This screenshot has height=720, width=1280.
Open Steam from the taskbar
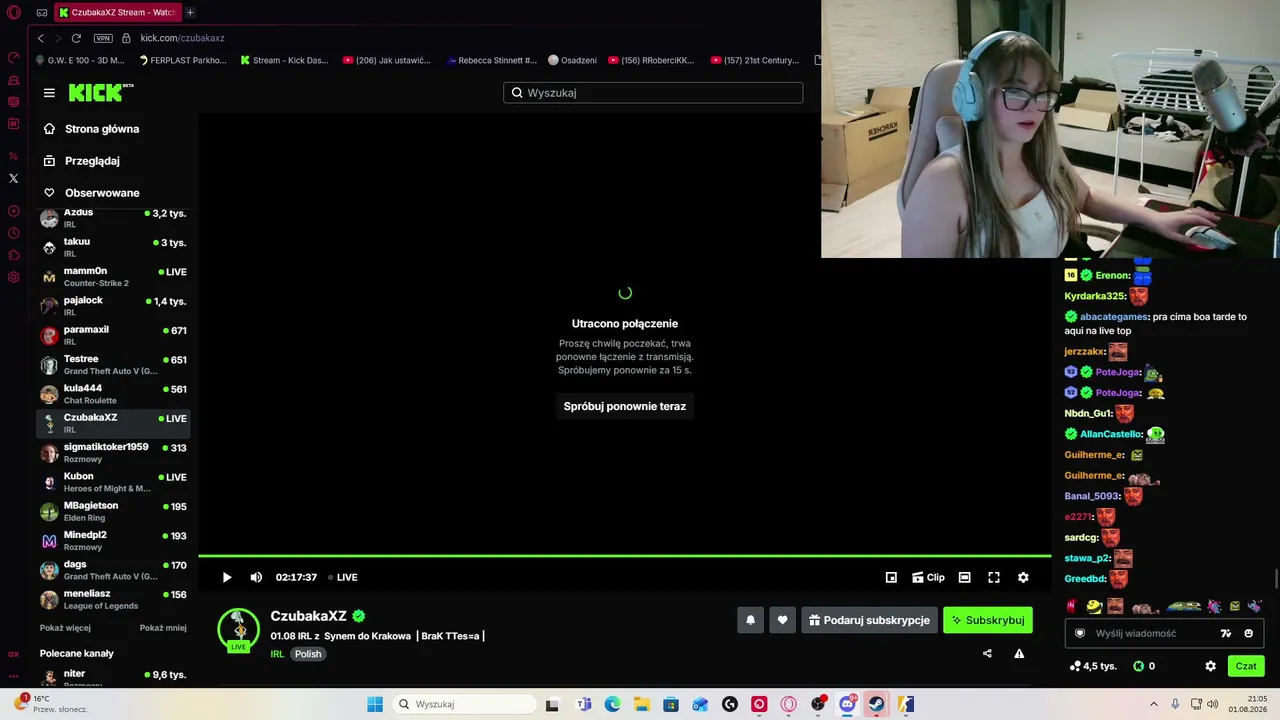(876, 704)
